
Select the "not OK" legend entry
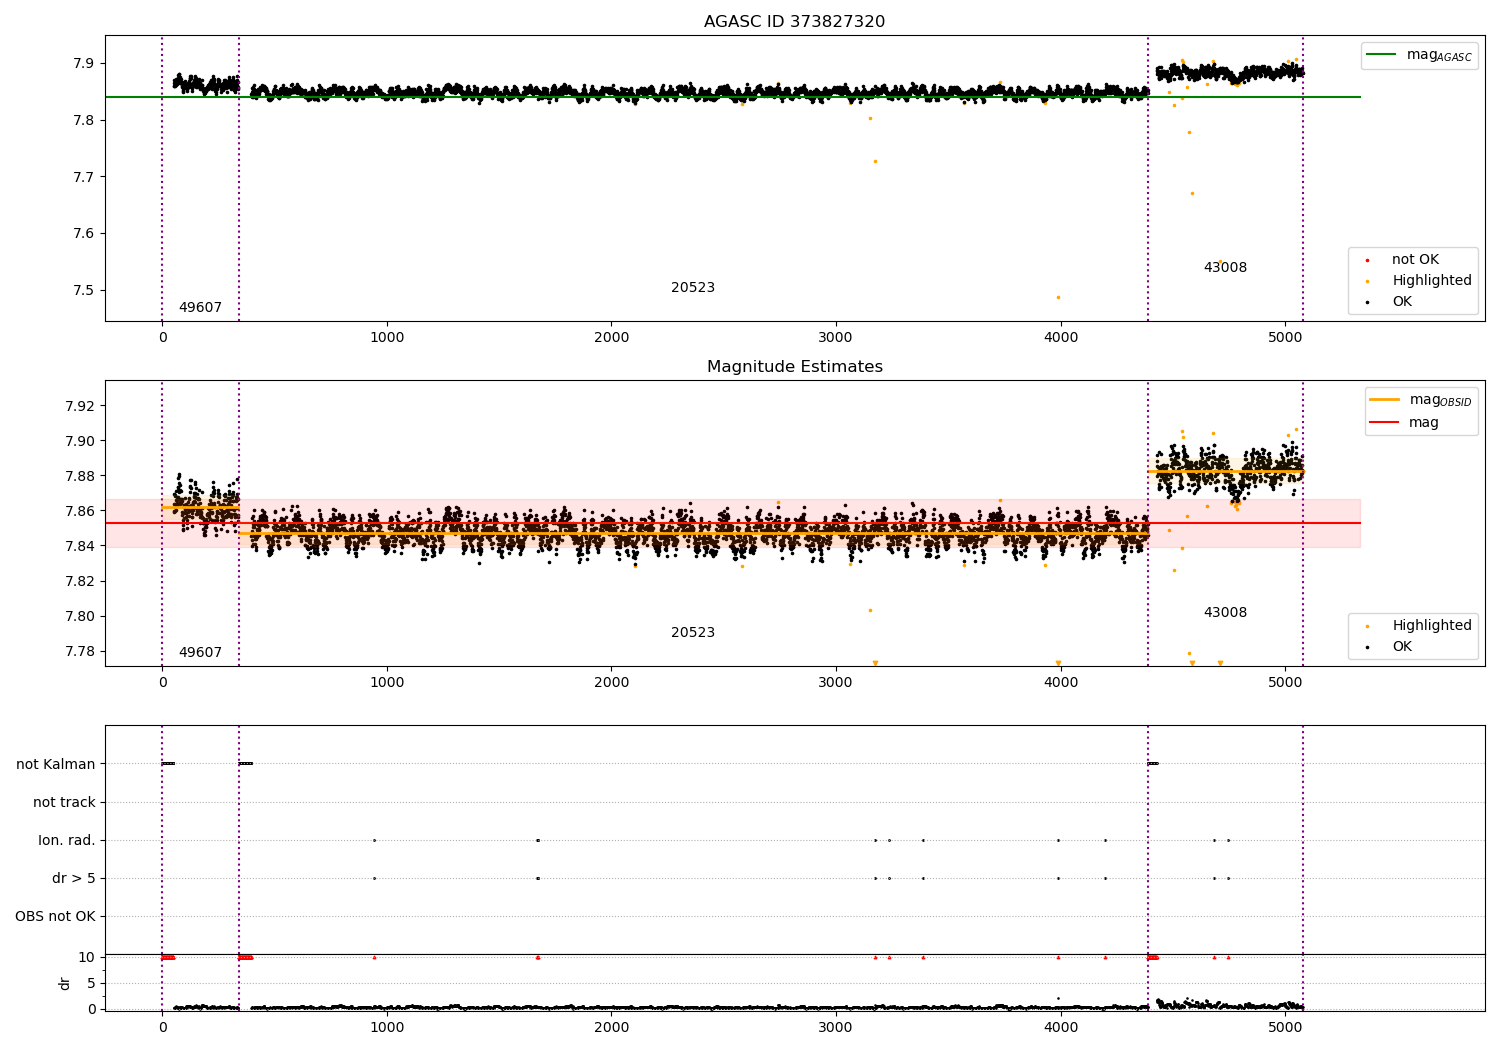(1415, 260)
